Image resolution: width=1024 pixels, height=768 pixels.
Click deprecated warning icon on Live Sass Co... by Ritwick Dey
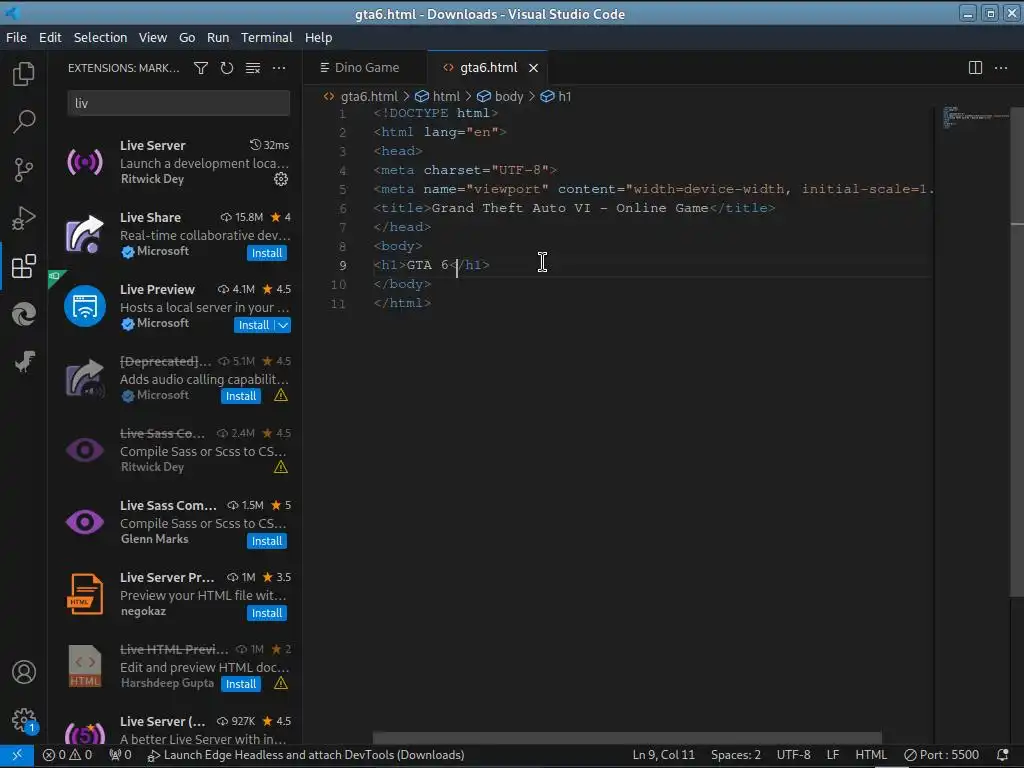281,467
